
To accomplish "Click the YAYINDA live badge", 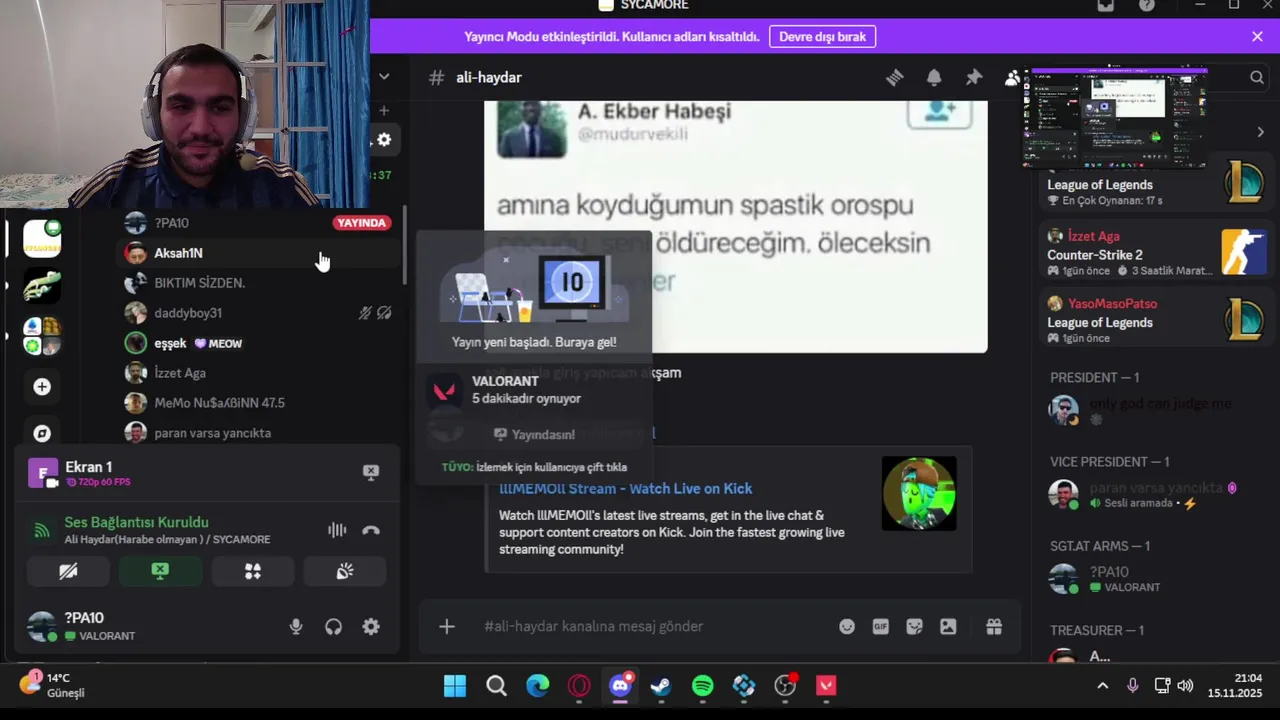I will [x=361, y=223].
